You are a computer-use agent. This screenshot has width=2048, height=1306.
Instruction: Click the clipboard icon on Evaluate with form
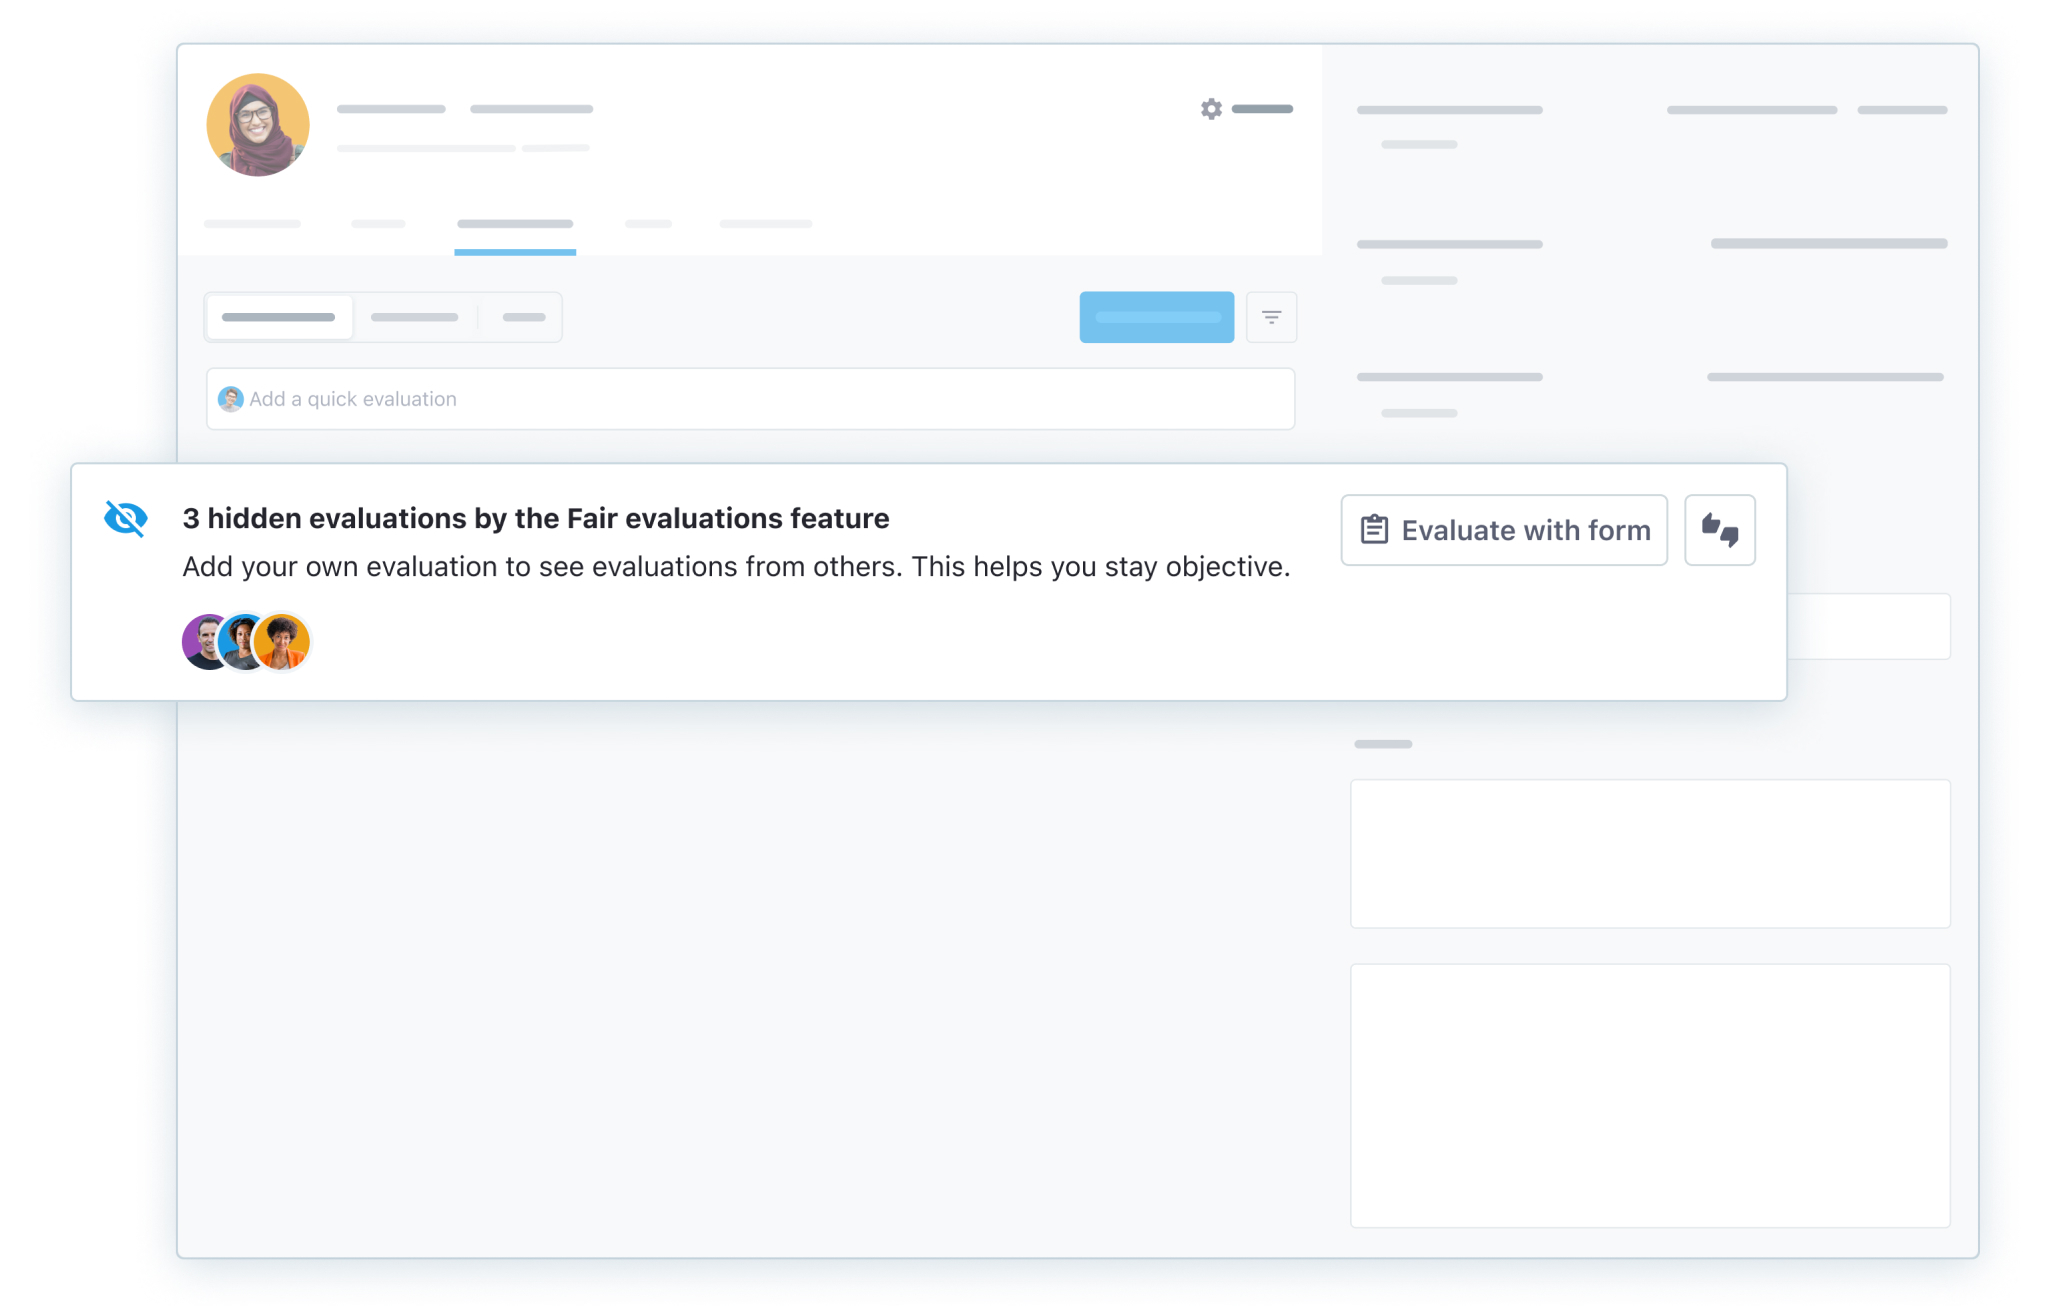tap(1374, 530)
